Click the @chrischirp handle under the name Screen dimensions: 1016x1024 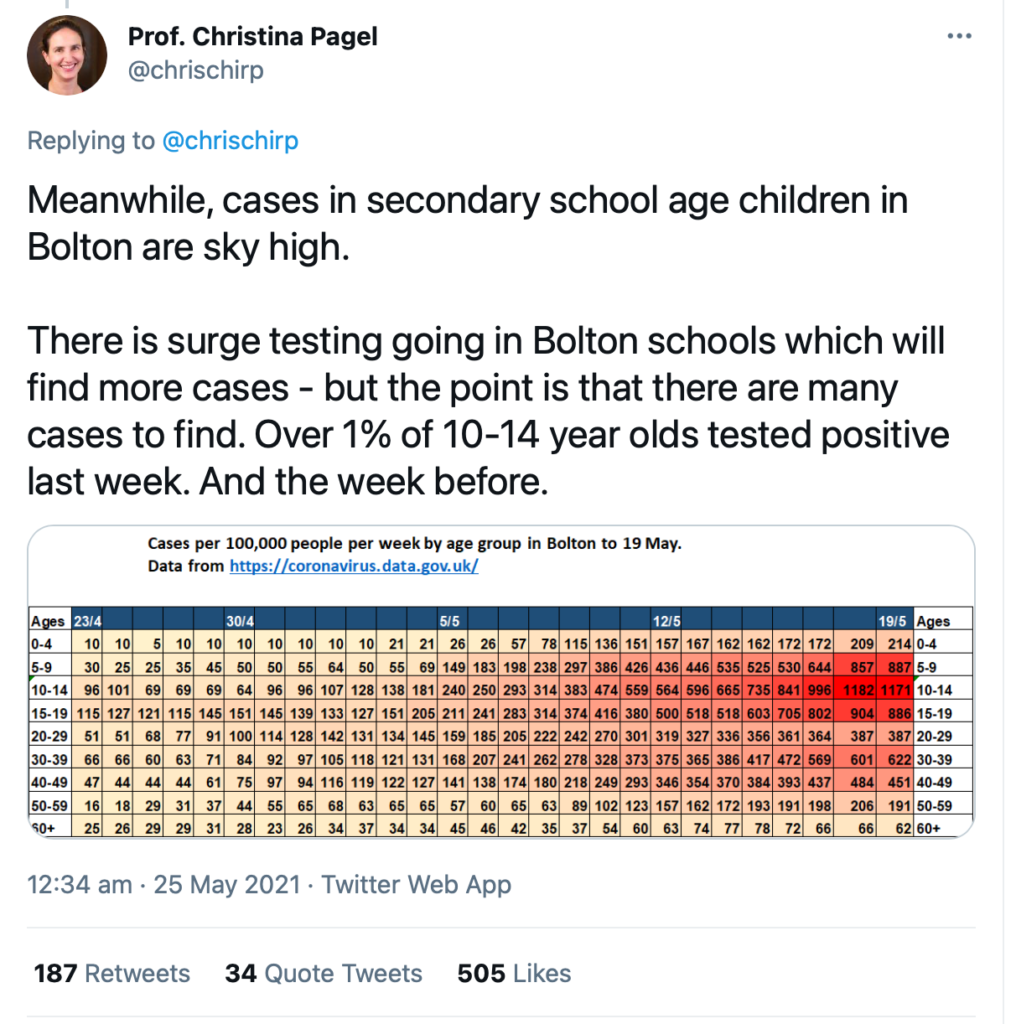click(x=195, y=70)
